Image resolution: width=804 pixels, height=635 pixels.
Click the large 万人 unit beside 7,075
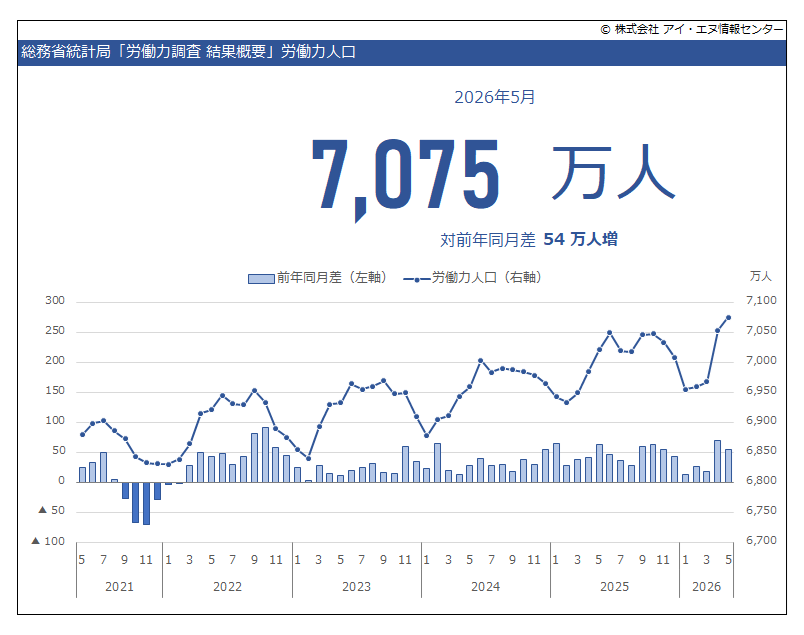coord(613,173)
